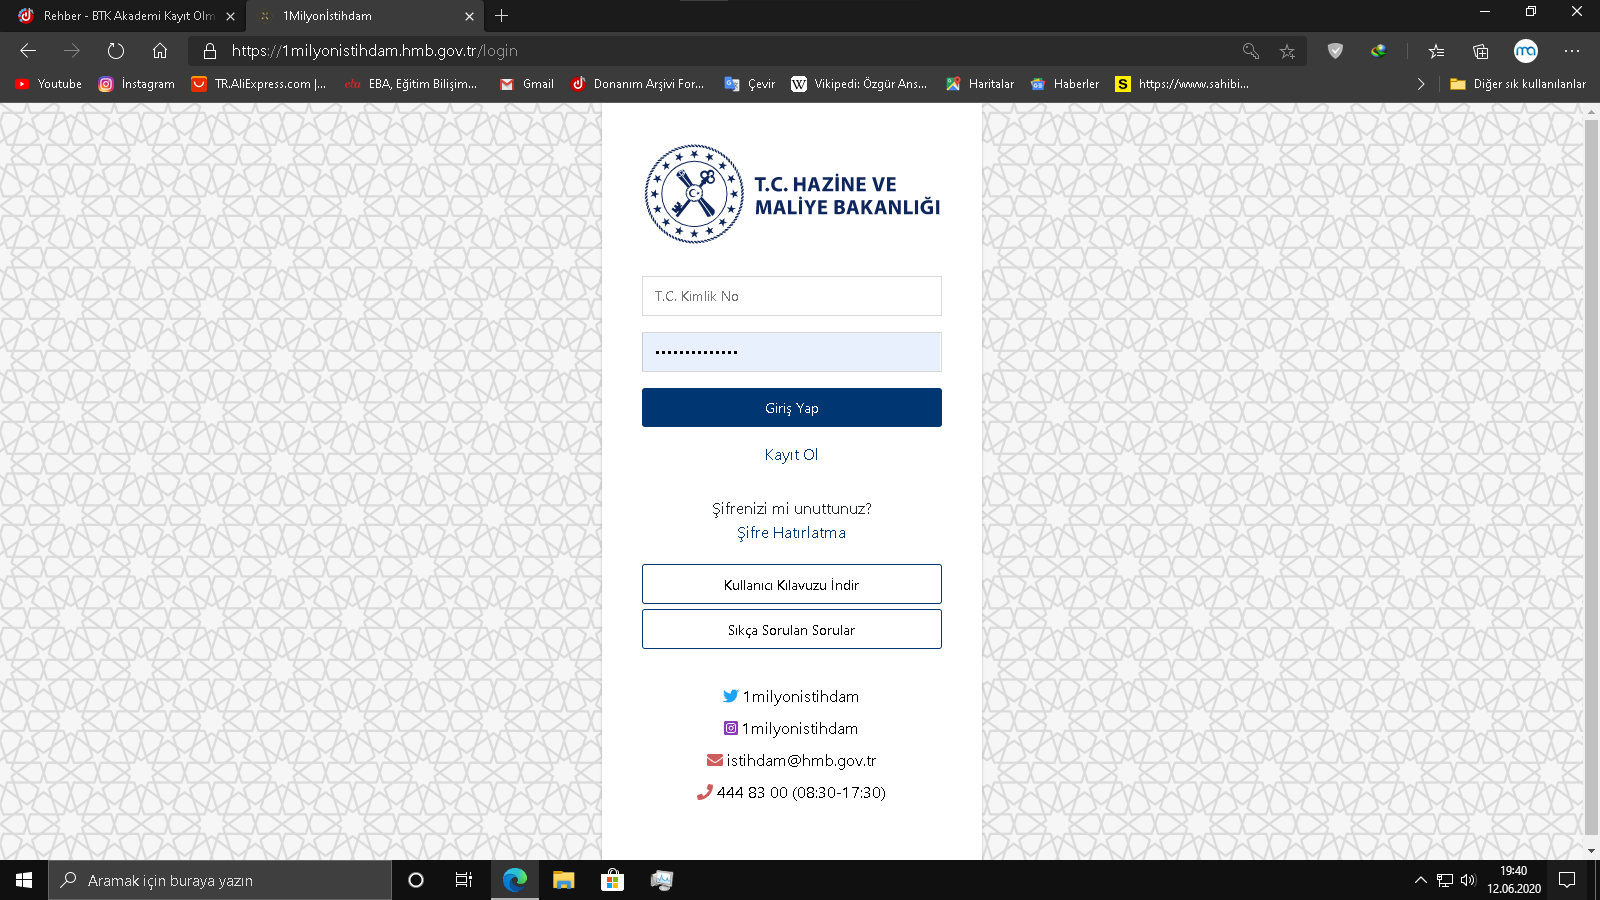Open Cortana circle icon
This screenshot has width=1600, height=900.
416,880
